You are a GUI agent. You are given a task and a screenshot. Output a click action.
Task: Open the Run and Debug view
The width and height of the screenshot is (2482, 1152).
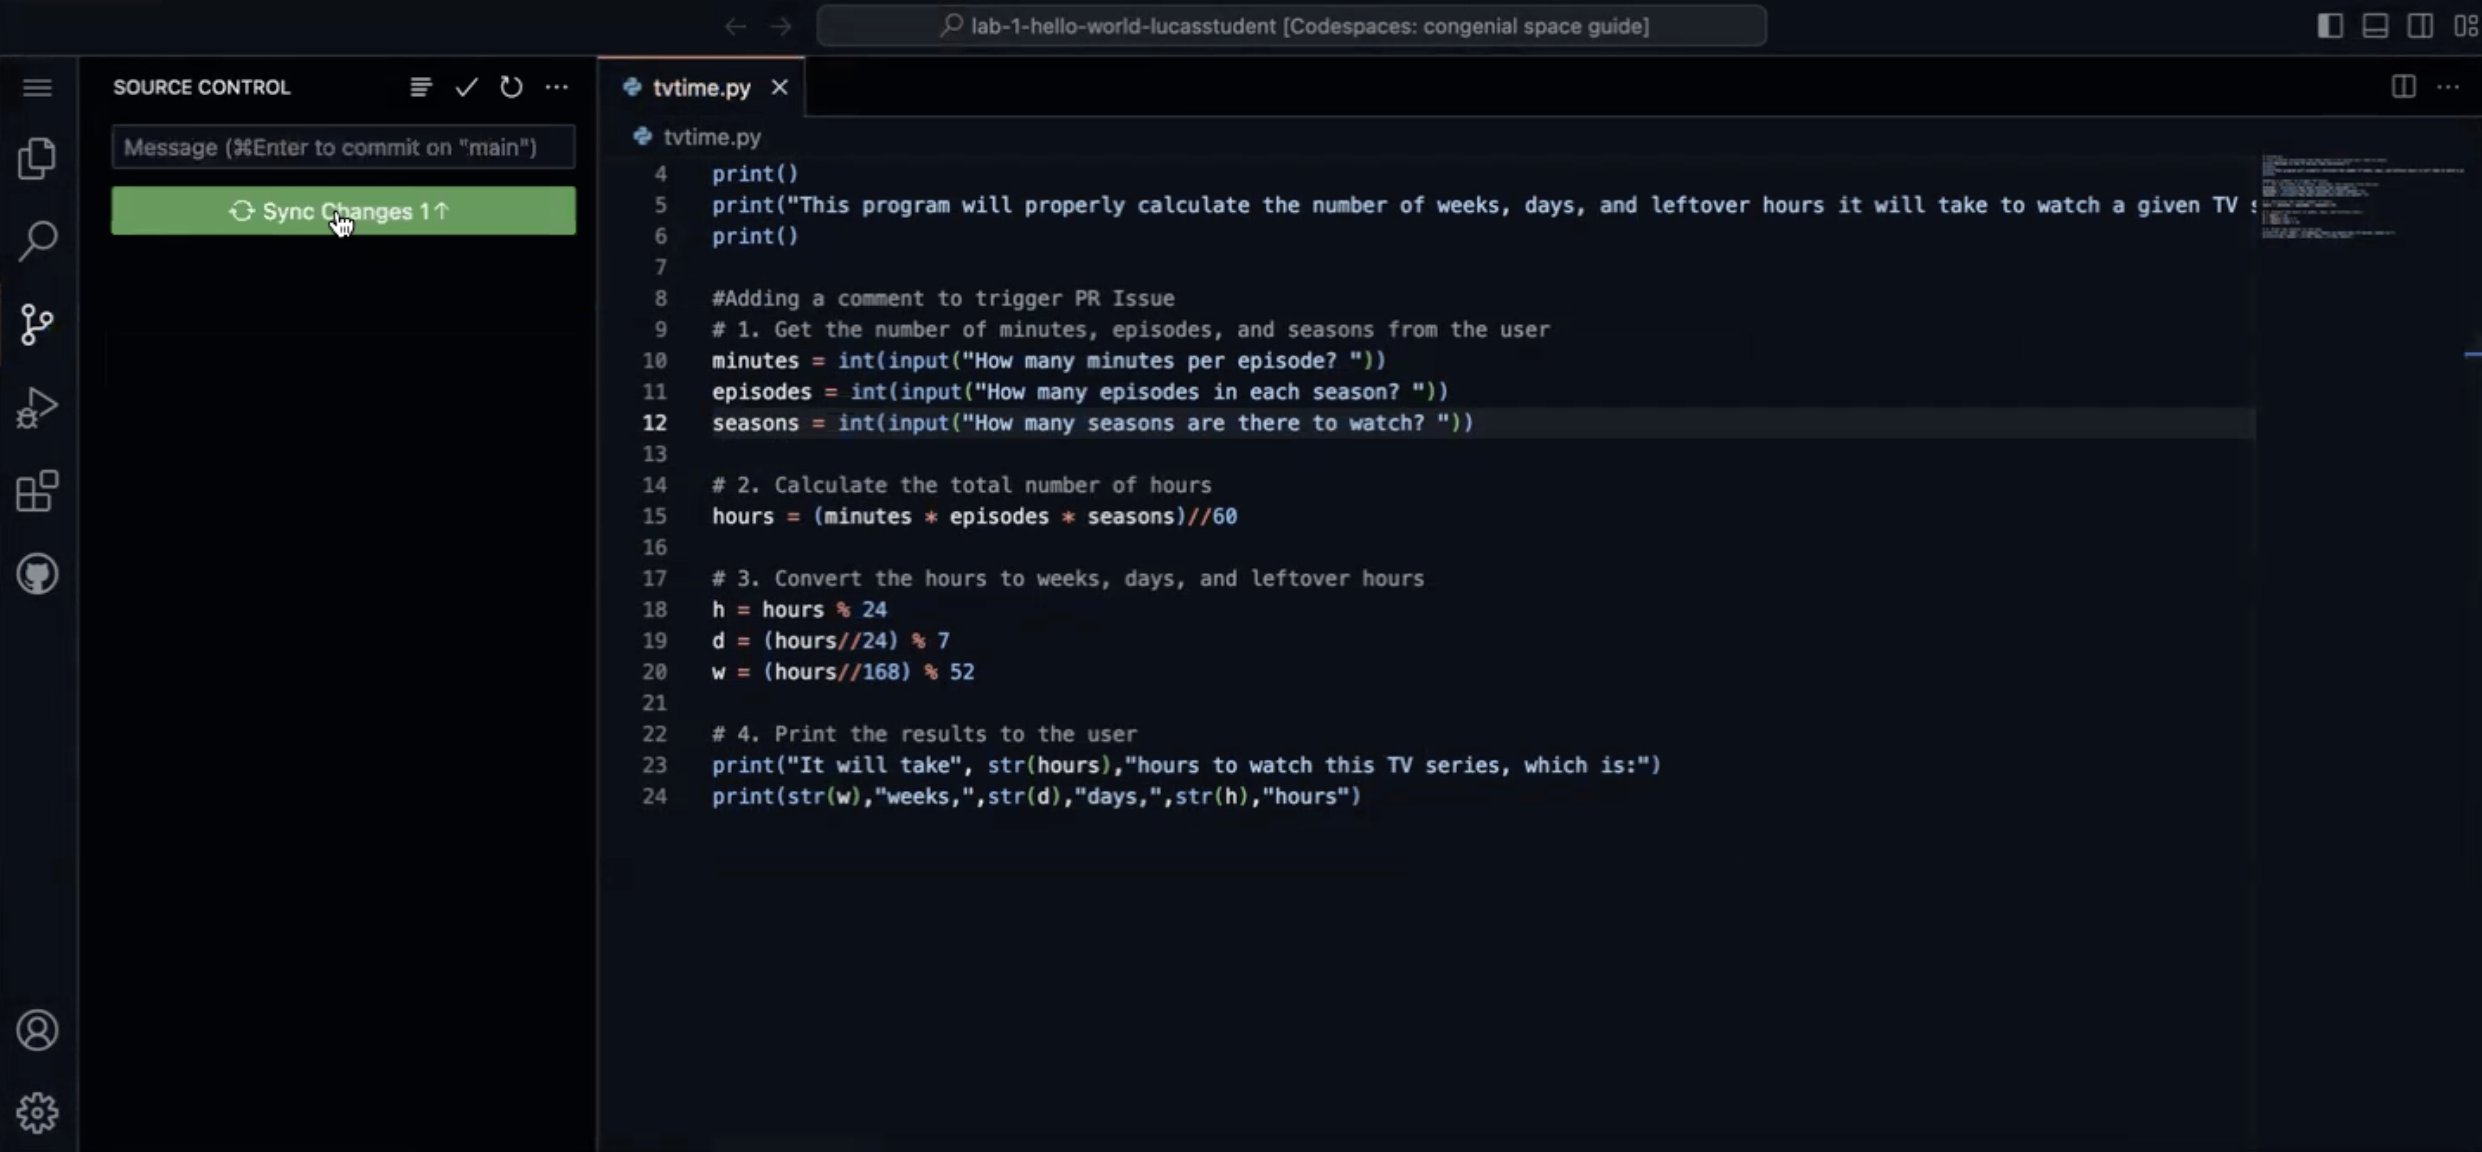click(37, 407)
